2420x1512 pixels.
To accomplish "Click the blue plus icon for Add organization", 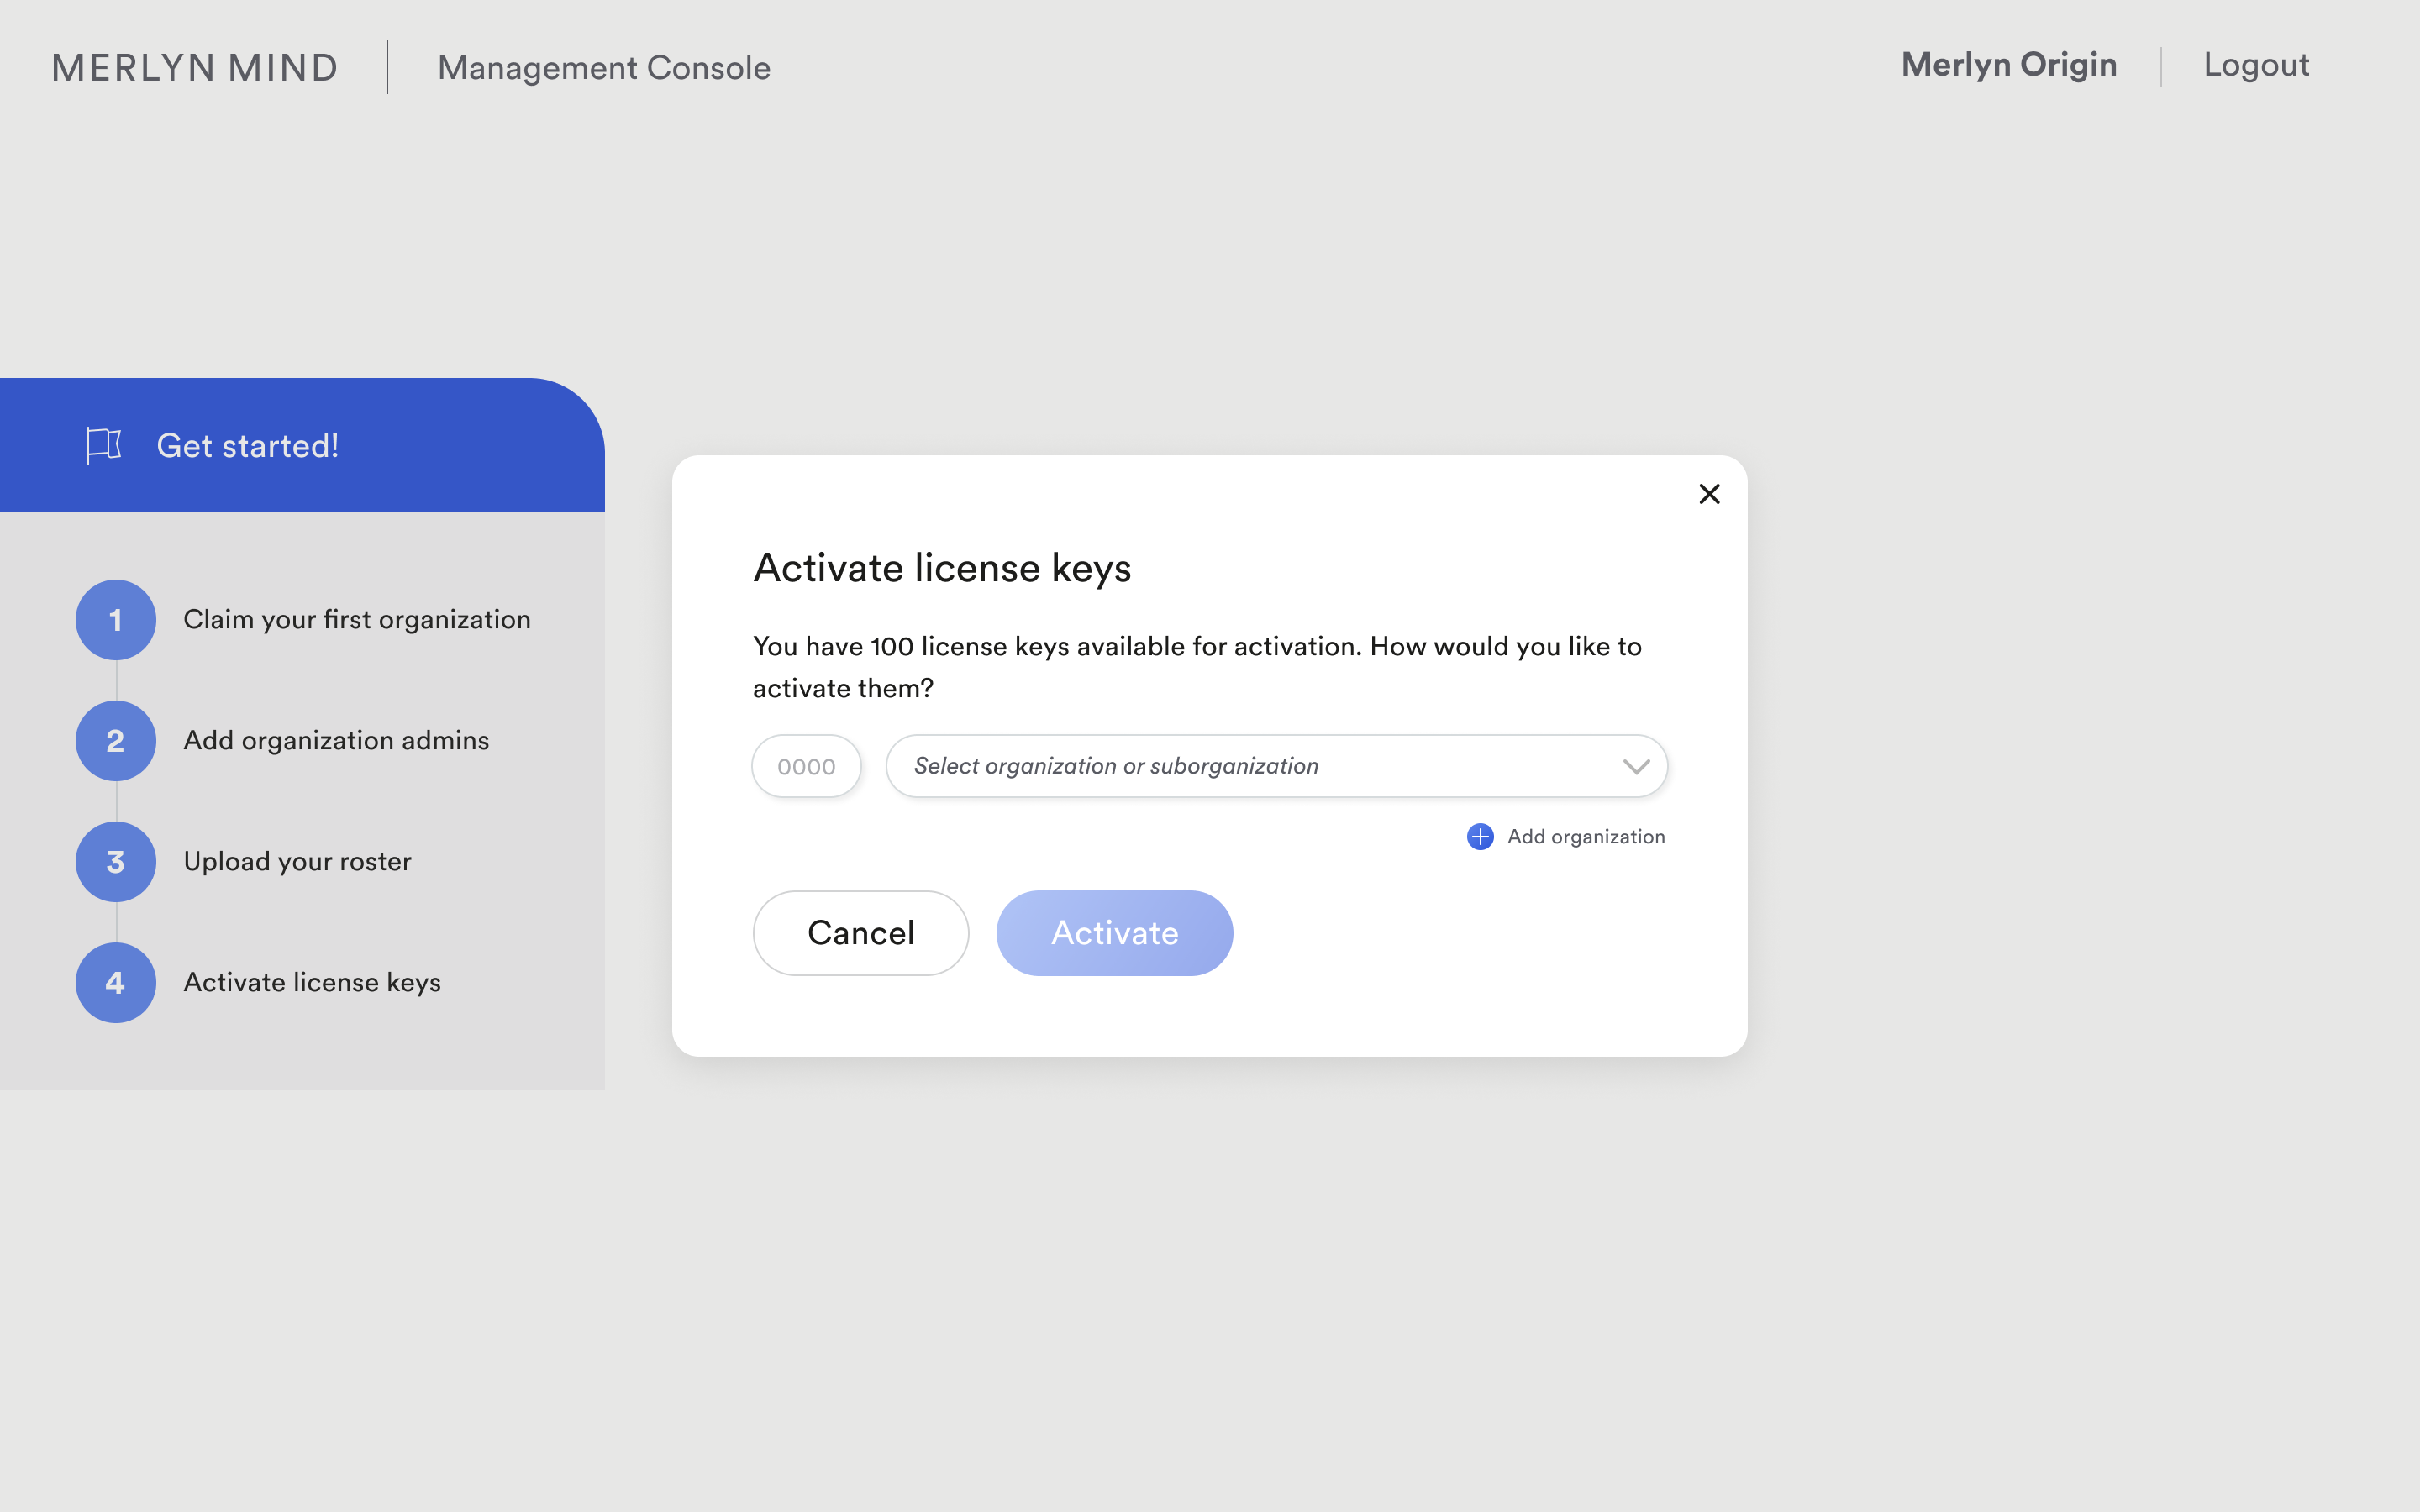I will pyautogui.click(x=1480, y=837).
